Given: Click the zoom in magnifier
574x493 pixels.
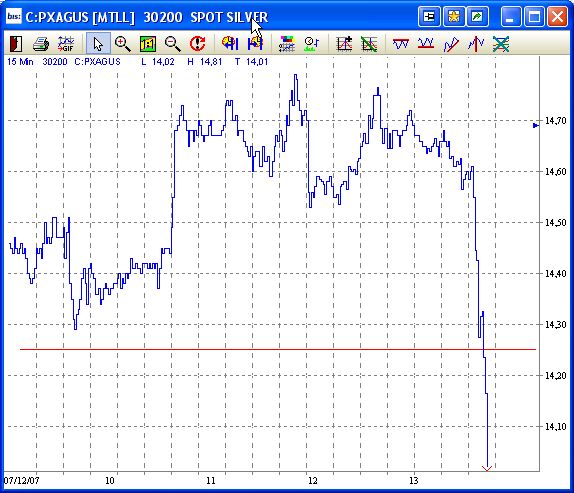Looking at the screenshot, I should 123,44.
